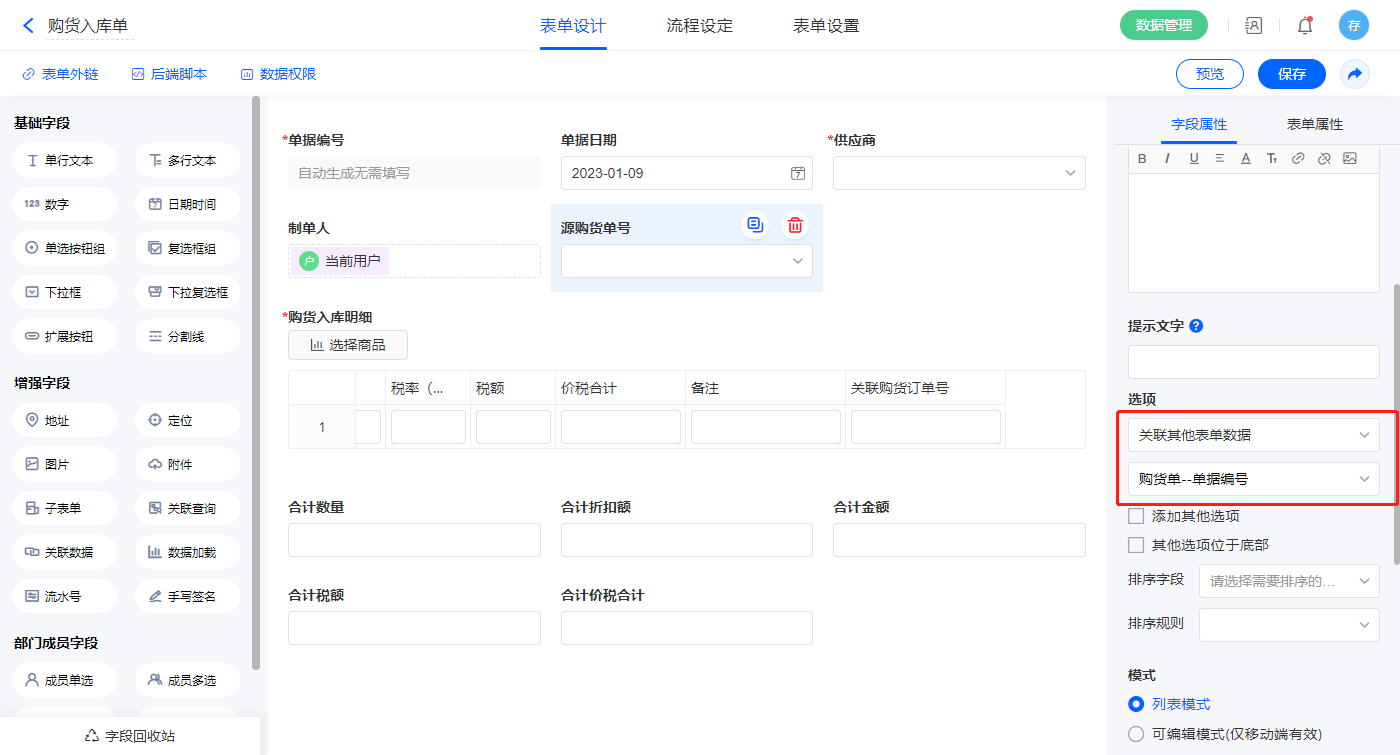The width and height of the screenshot is (1400, 755).
Task: Open the 供应商 dropdown in the form
Action: coord(958,173)
